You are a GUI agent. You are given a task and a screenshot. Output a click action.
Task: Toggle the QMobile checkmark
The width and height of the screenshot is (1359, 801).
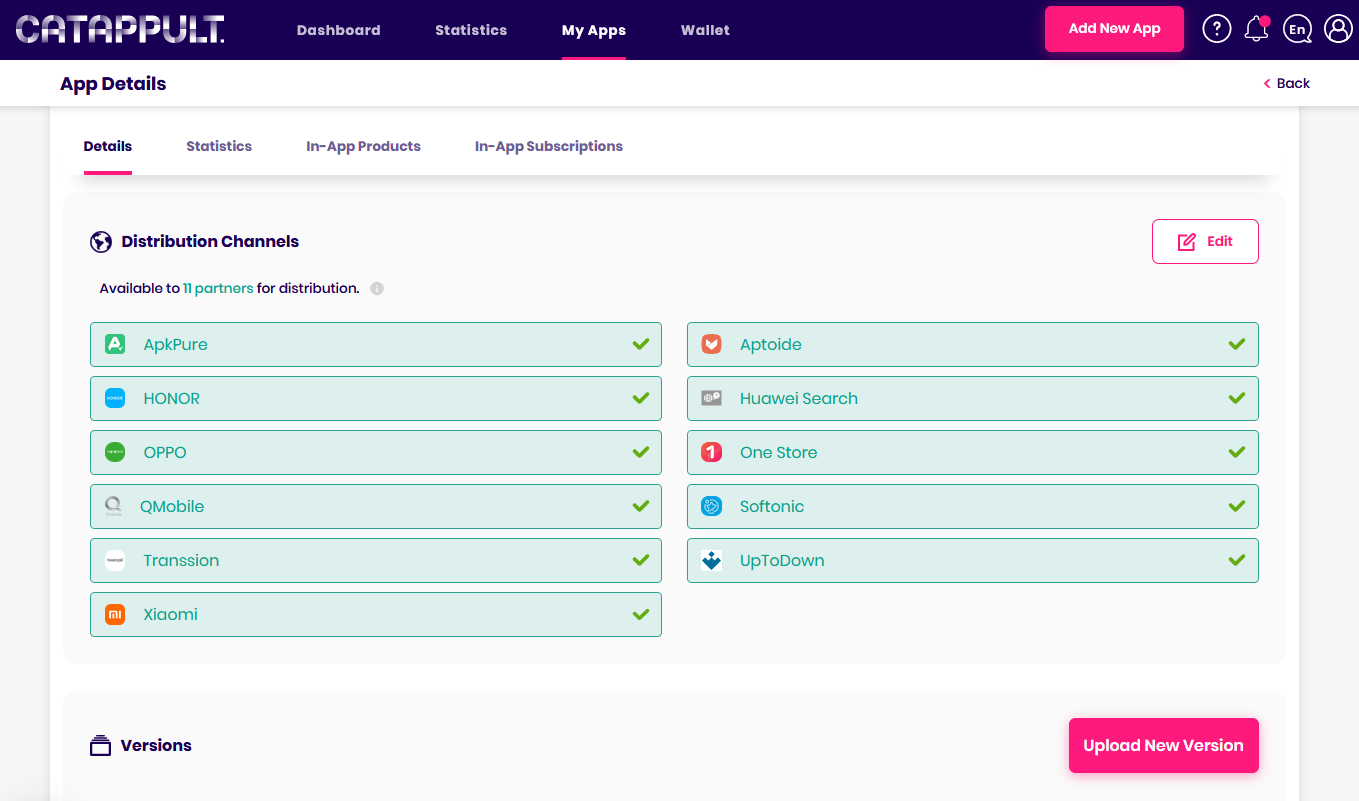(641, 506)
